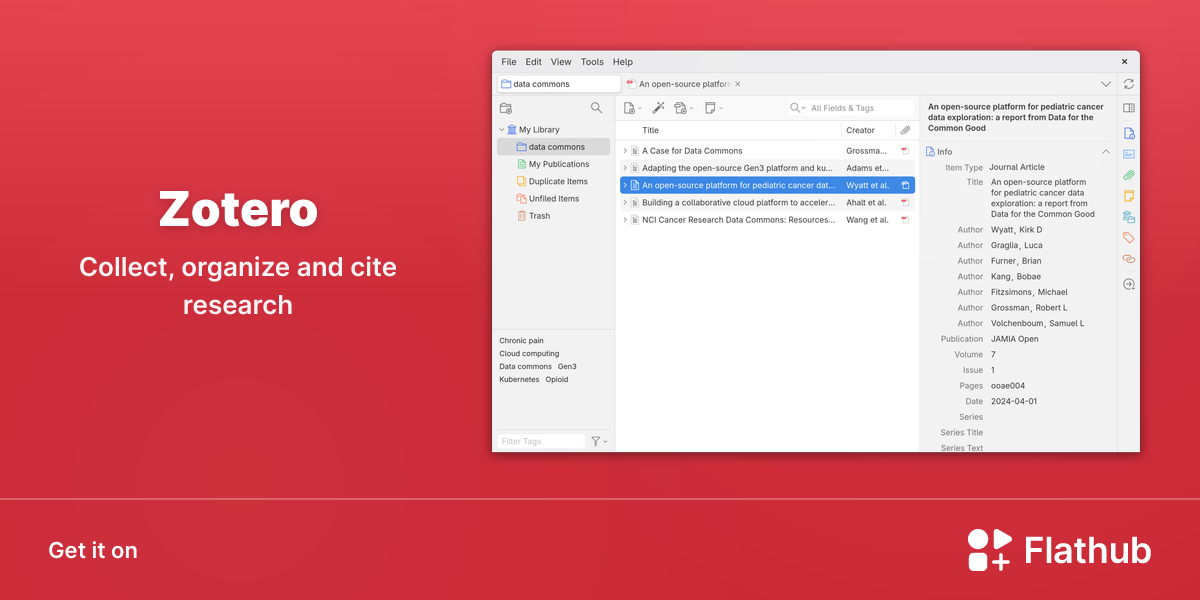This screenshot has width=1200, height=600.
Task: Jump to Info section in side nav
Action: (x=1129, y=133)
